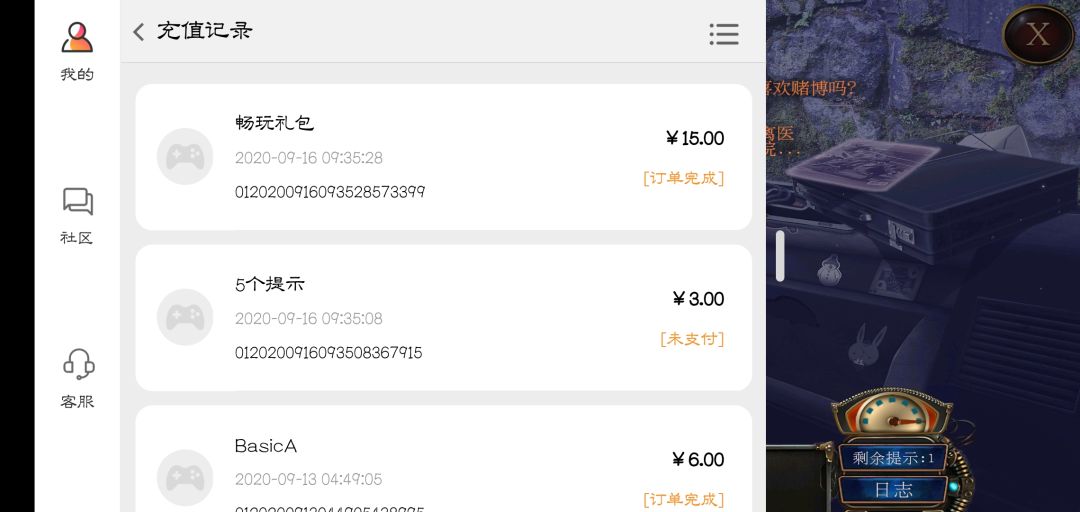Close the game overlay with X button

[x=1038, y=35]
